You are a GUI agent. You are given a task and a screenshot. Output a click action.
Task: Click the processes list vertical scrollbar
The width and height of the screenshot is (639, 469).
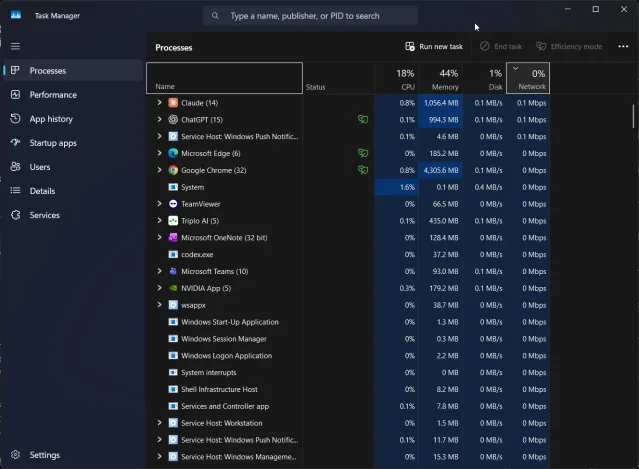(x=633, y=116)
